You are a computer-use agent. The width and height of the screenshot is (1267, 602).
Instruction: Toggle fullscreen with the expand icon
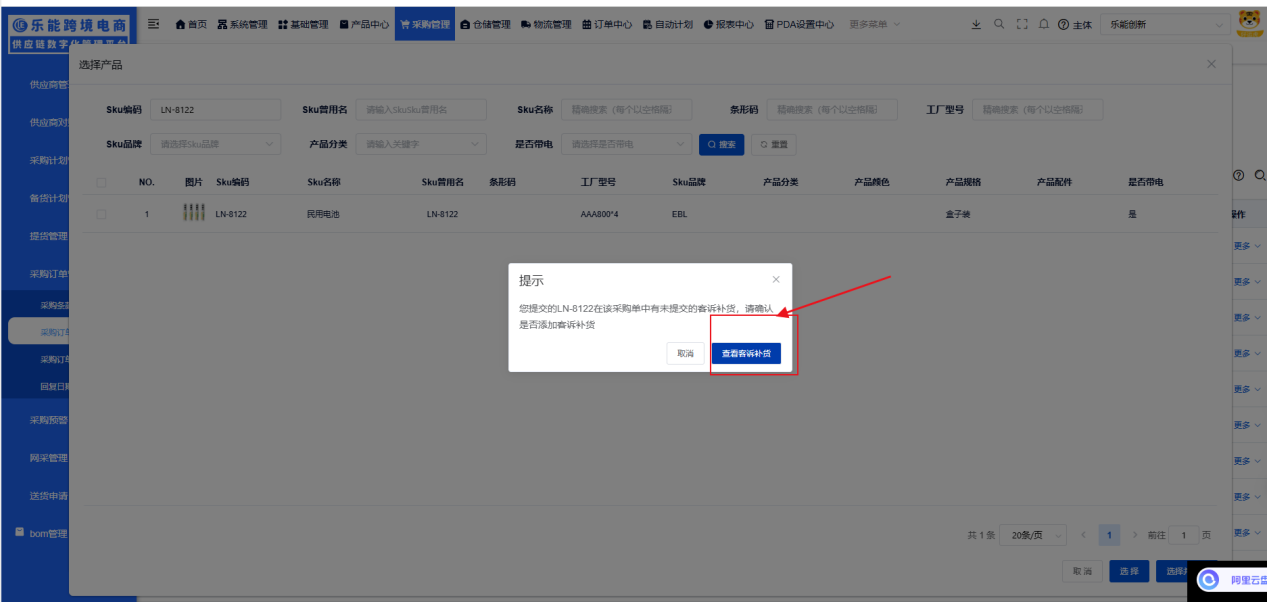[1022, 24]
